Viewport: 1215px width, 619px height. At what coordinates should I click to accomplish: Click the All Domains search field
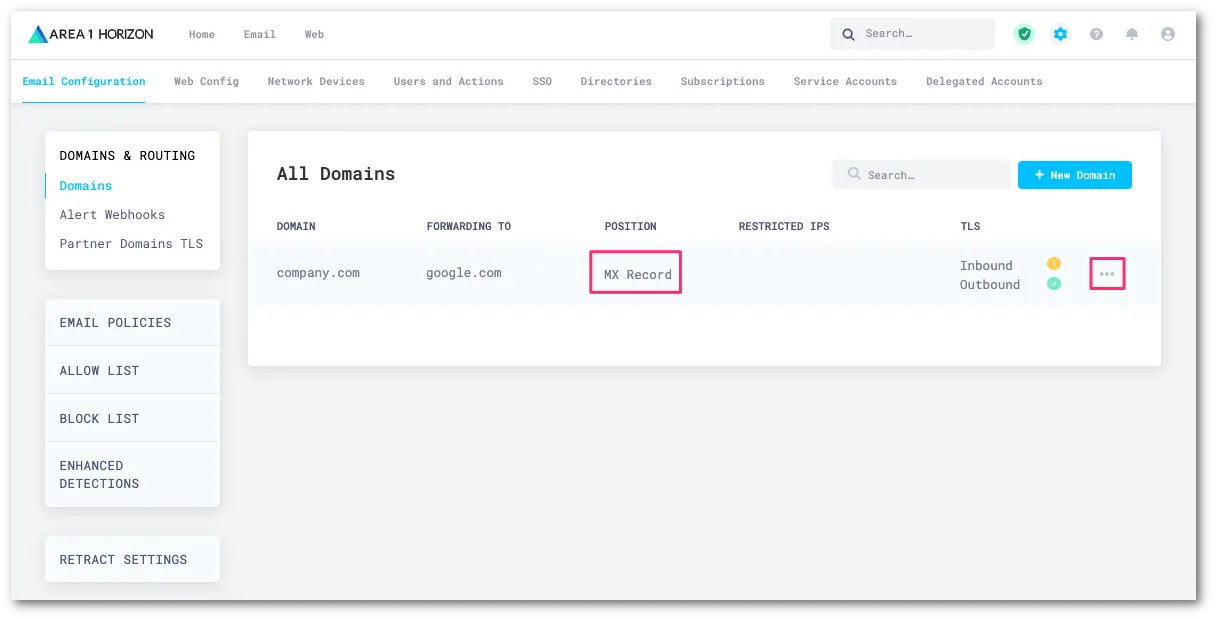click(x=920, y=174)
